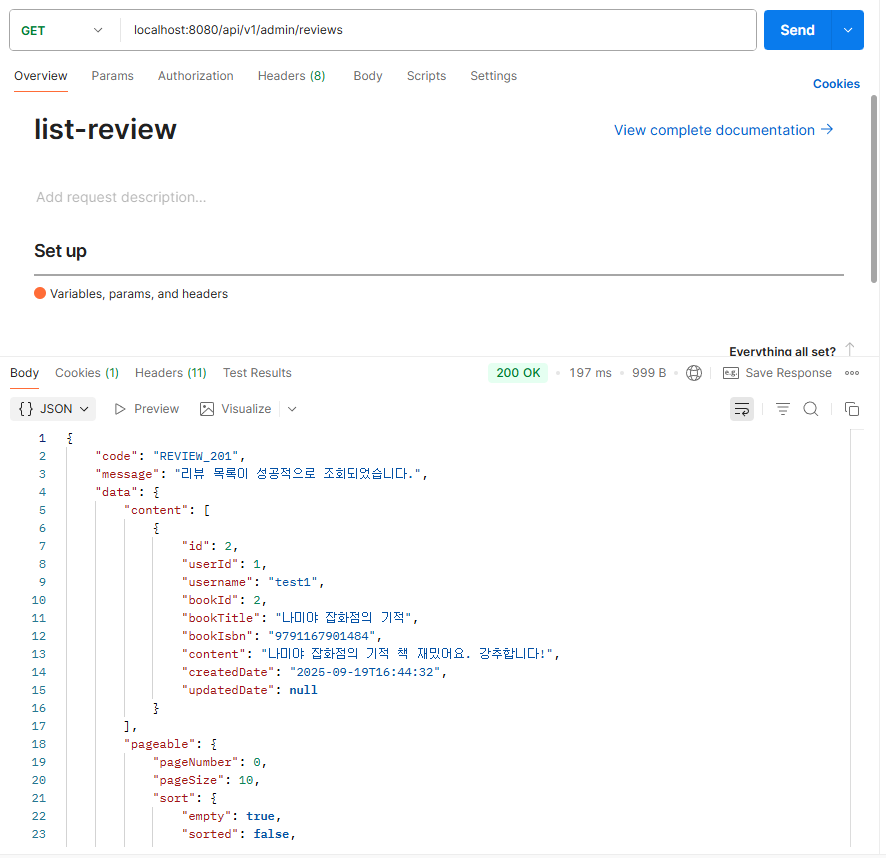
Task: Click the search response icon
Action: coord(811,409)
